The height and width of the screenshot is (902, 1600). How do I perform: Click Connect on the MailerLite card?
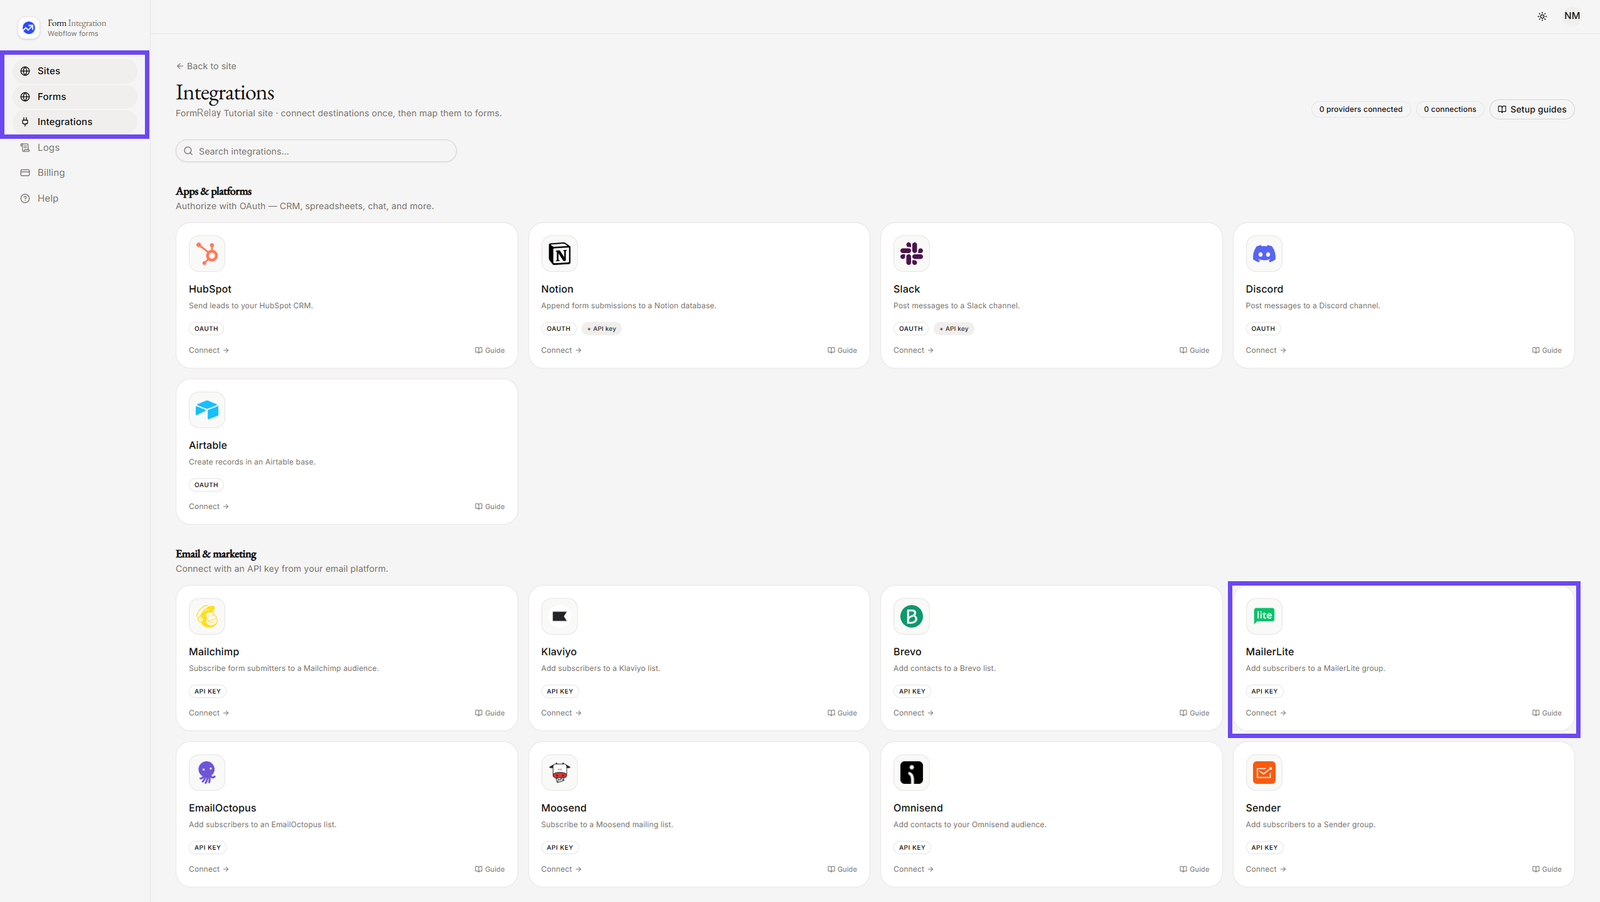pos(1266,713)
